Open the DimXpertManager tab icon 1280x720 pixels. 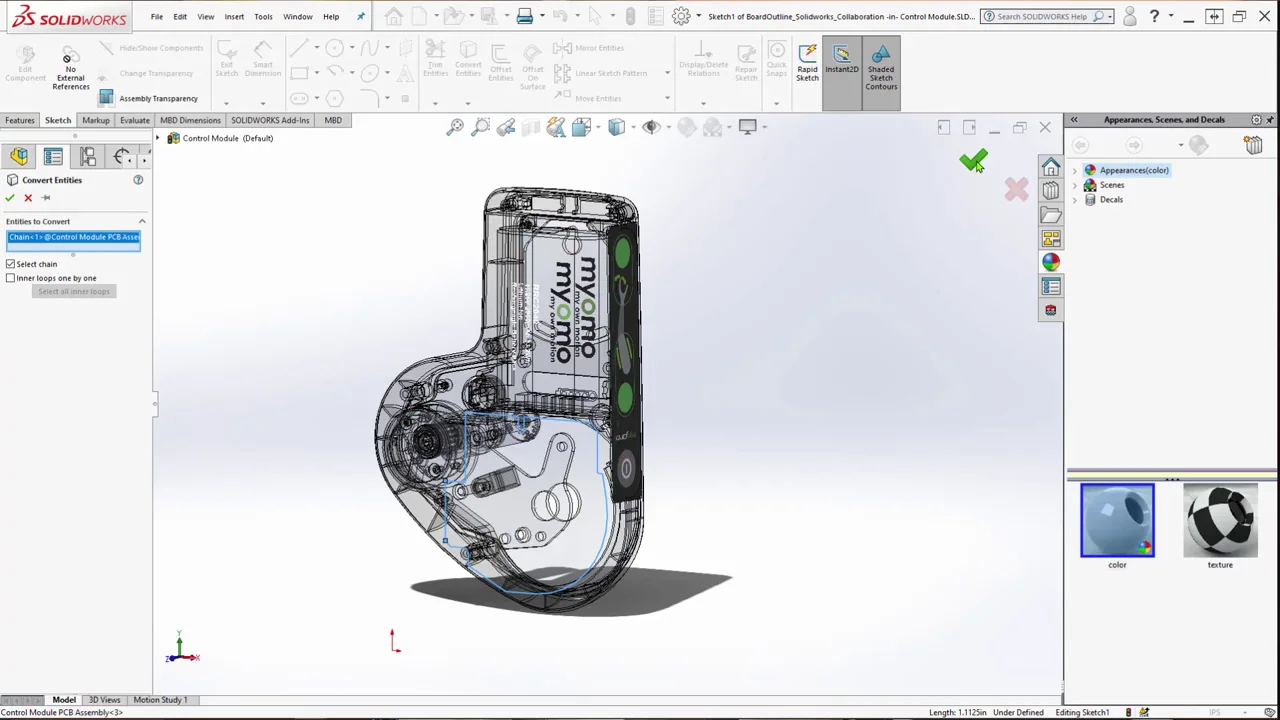pos(122,156)
